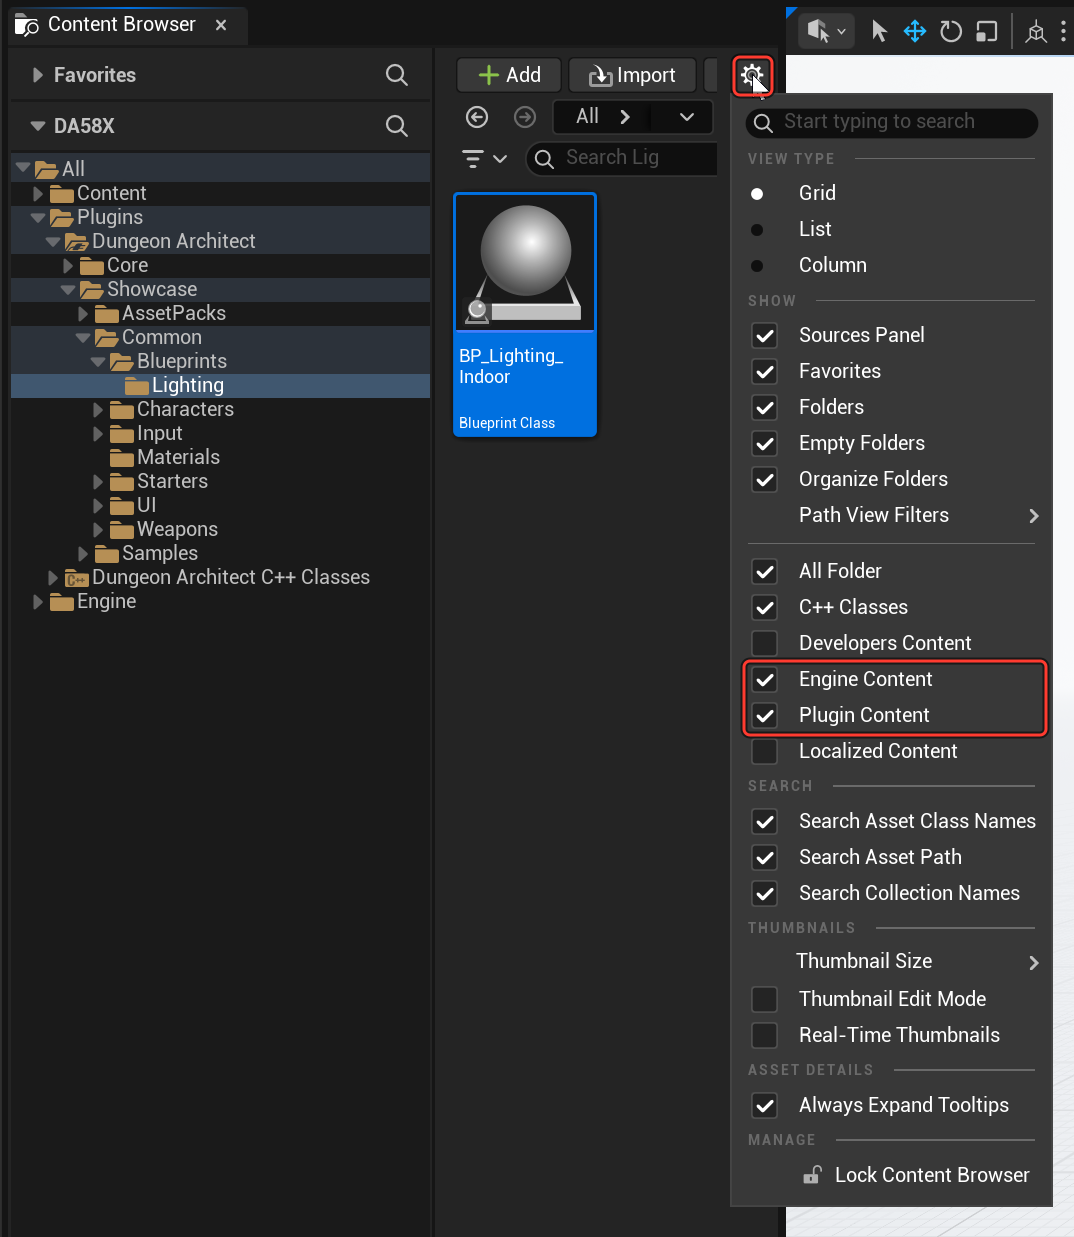Select Column view type
This screenshot has height=1237, width=1074.
(x=757, y=265)
